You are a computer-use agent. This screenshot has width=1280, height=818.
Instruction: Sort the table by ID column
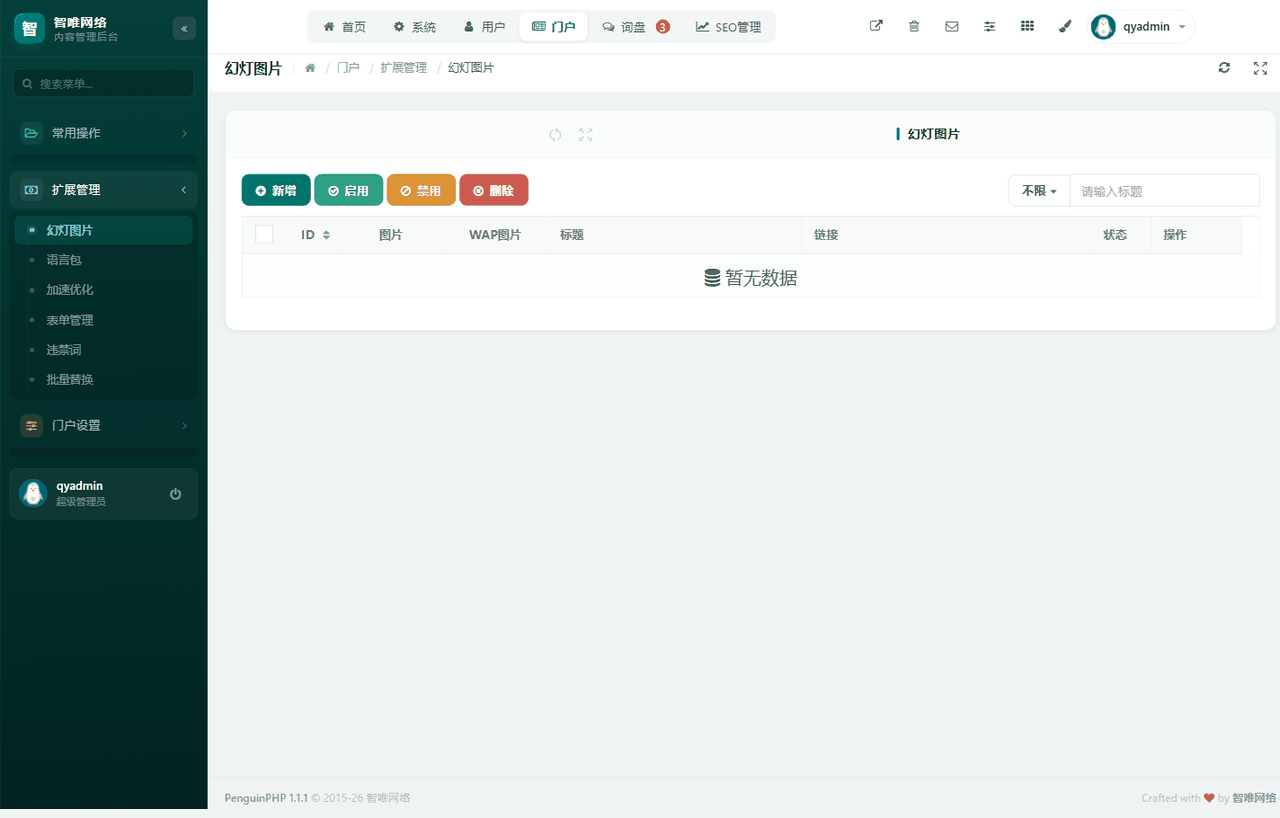tap(315, 235)
